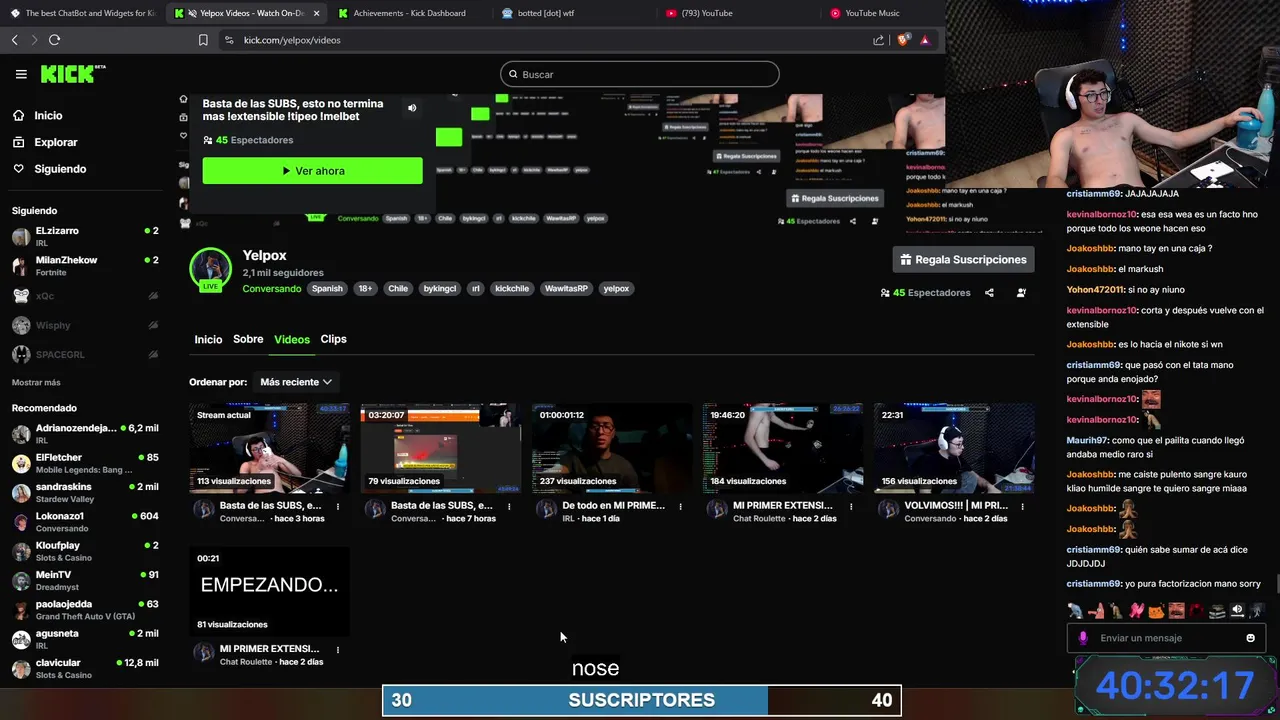
Task: Open options for 79 visualizaciones video
Action: [x=509, y=506]
